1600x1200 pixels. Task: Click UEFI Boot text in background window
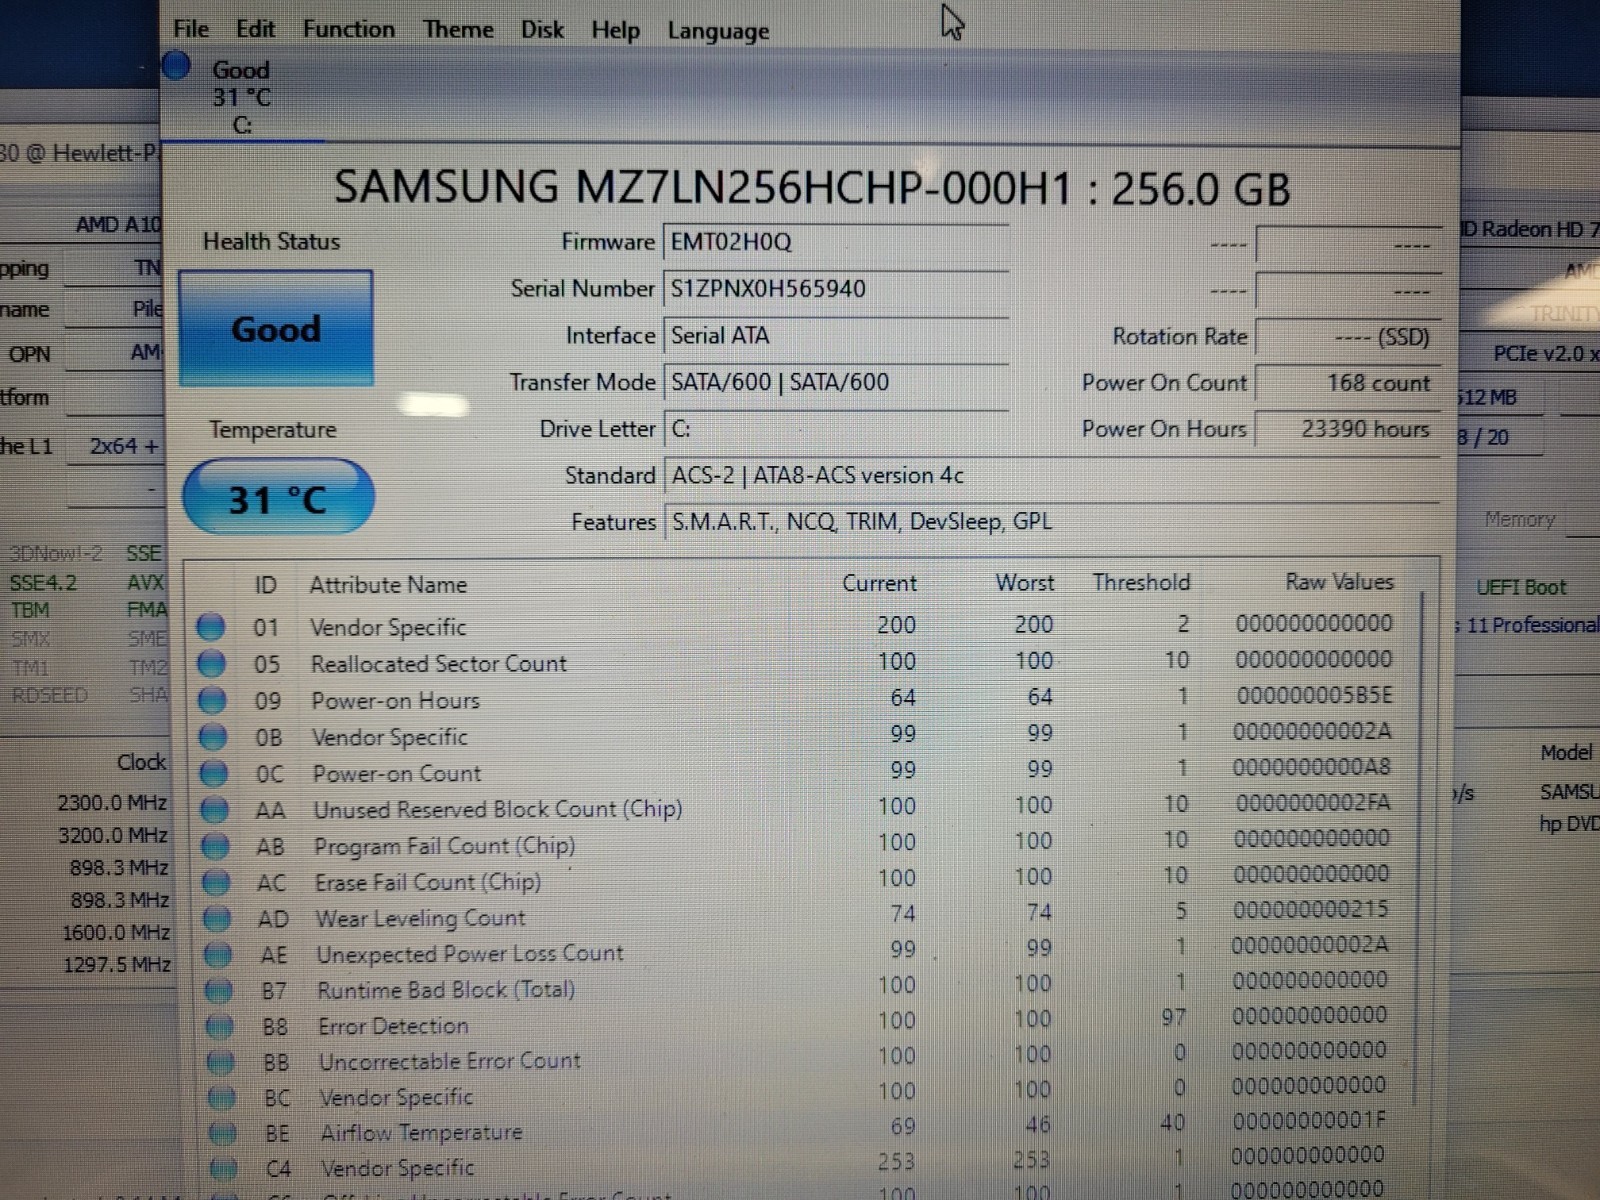pyautogui.click(x=1521, y=588)
